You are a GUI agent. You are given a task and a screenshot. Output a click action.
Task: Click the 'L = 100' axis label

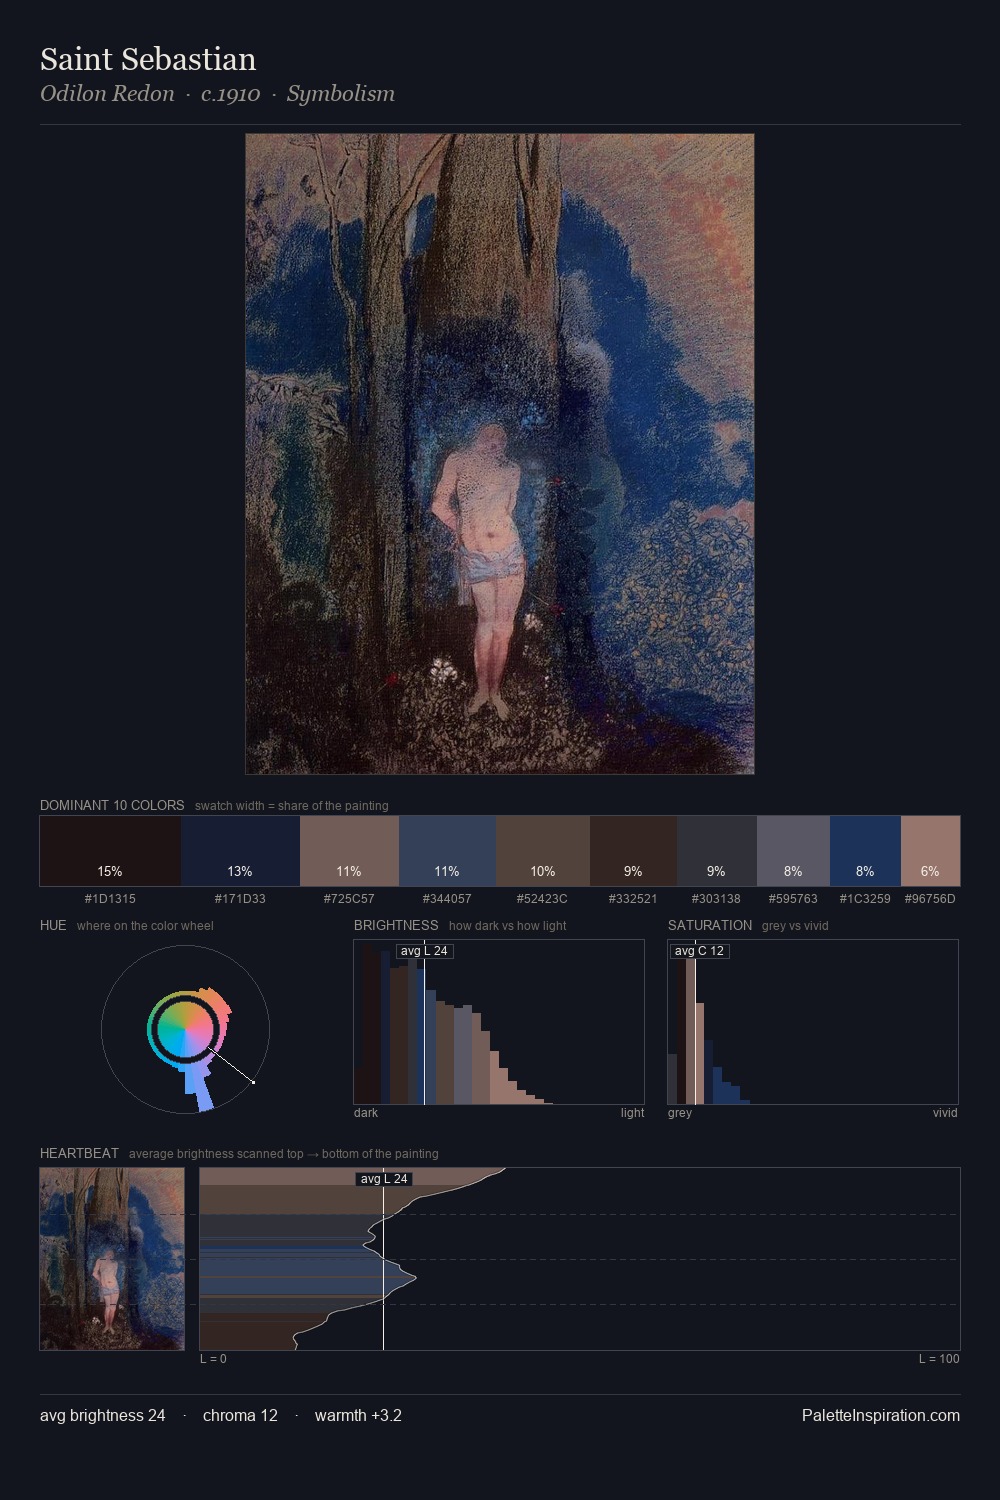939,1358
